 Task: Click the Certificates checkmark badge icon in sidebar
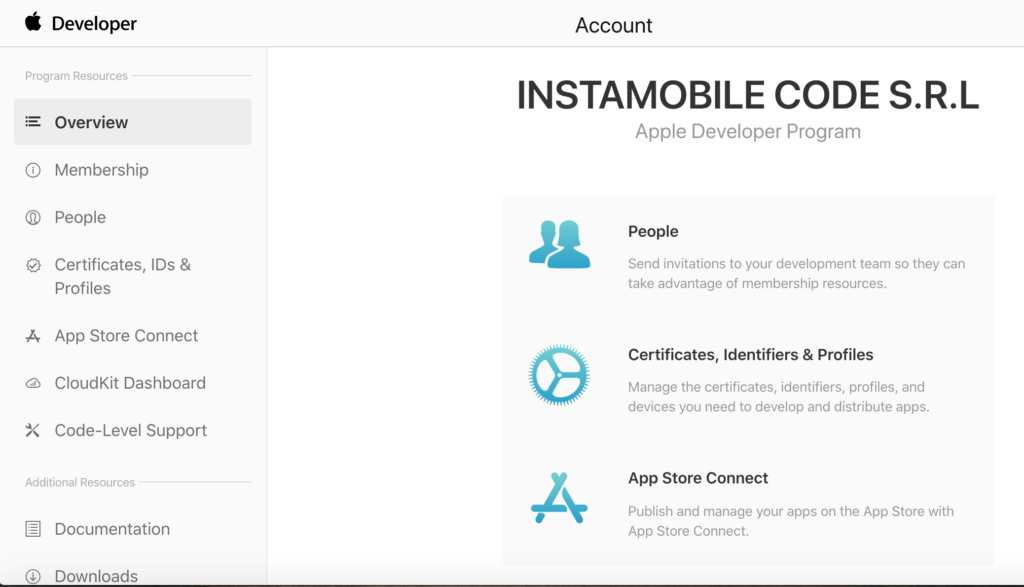pos(33,265)
